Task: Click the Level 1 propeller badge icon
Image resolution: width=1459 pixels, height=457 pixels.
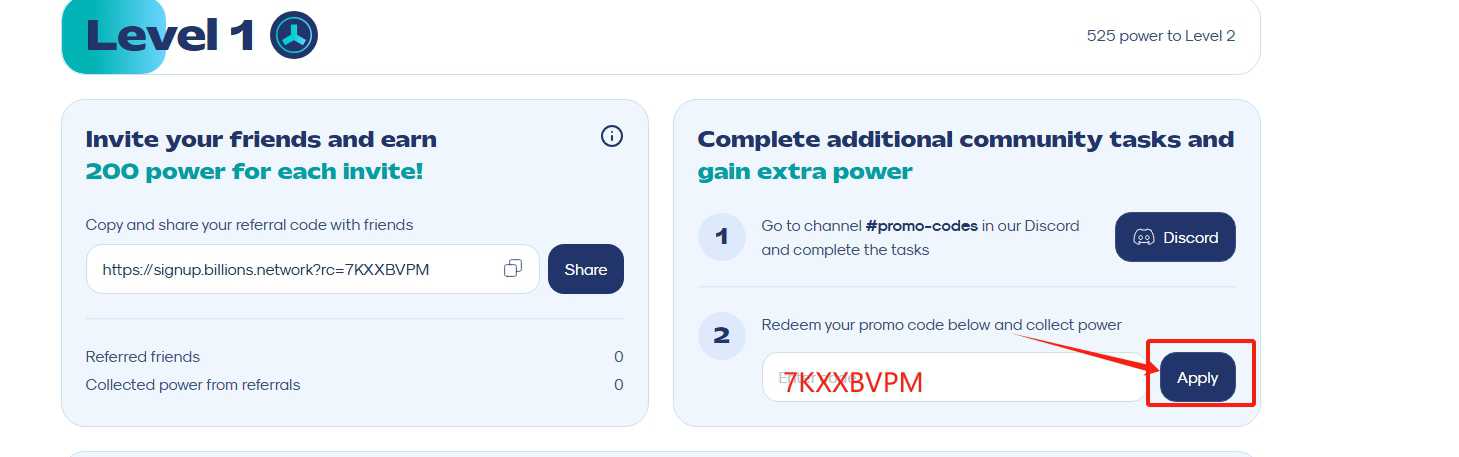Action: (294, 36)
